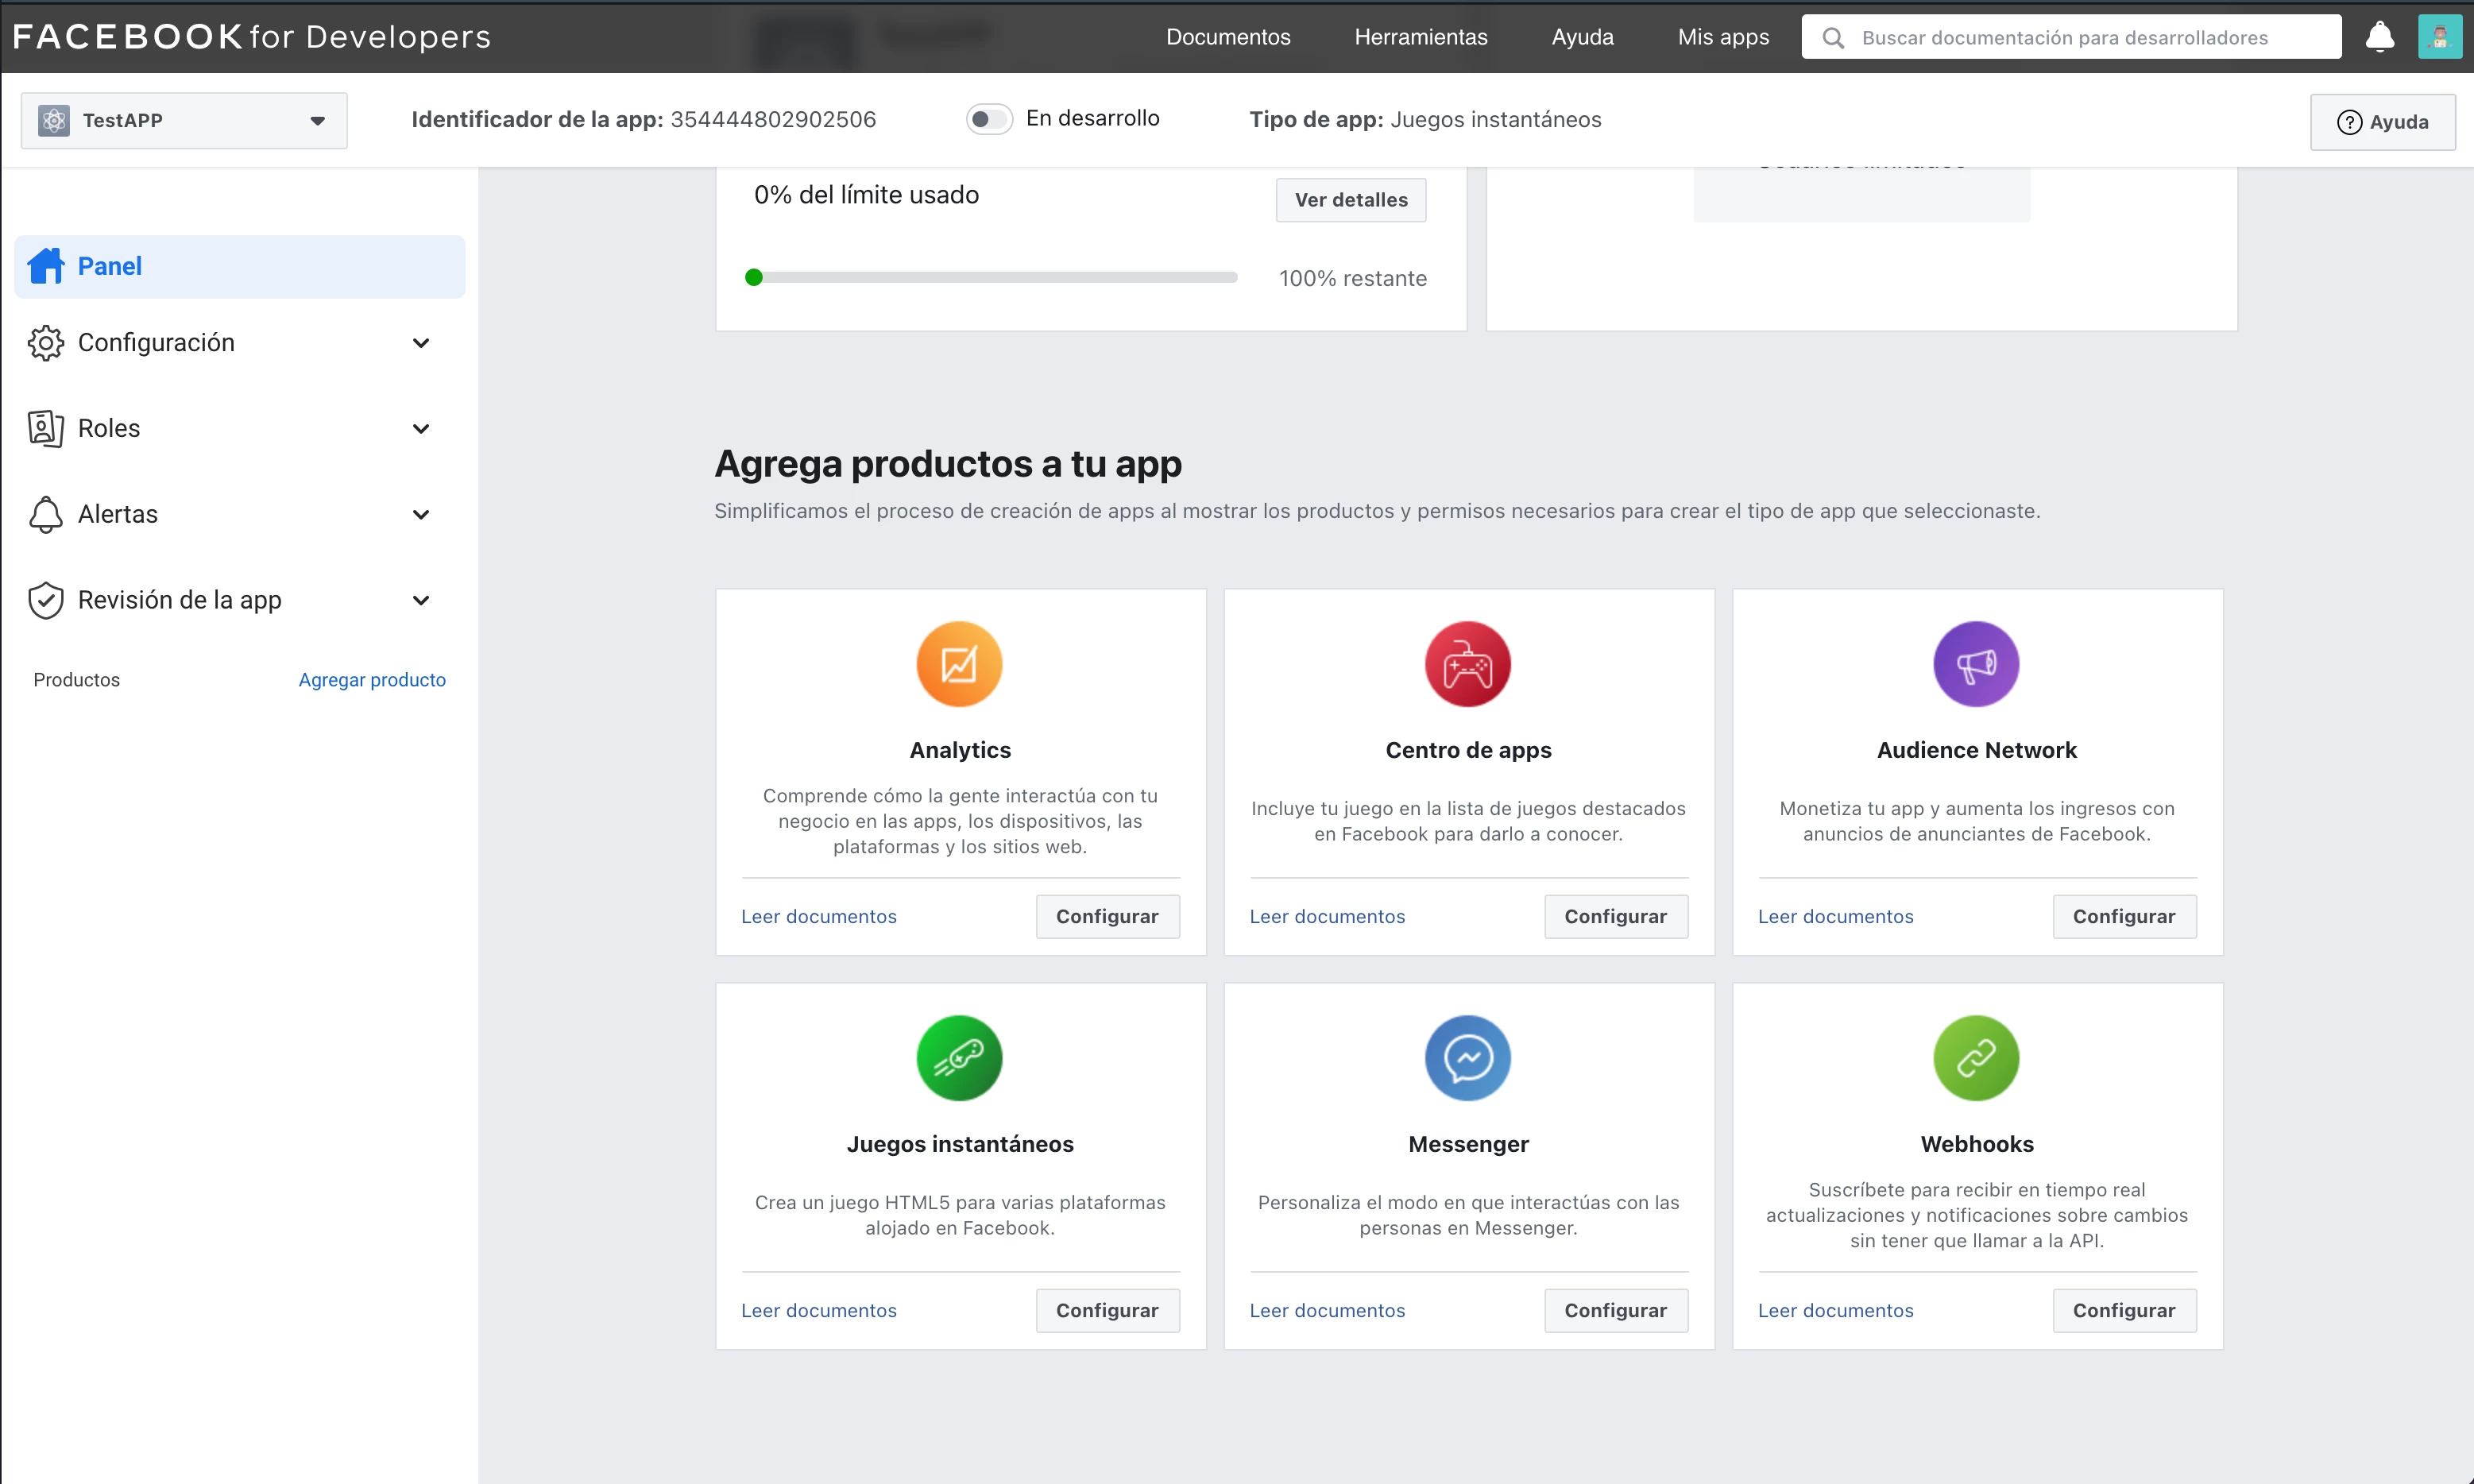Open the TestAPP app selector dropdown
Image resolution: width=2474 pixels, height=1484 pixels.
(x=184, y=120)
